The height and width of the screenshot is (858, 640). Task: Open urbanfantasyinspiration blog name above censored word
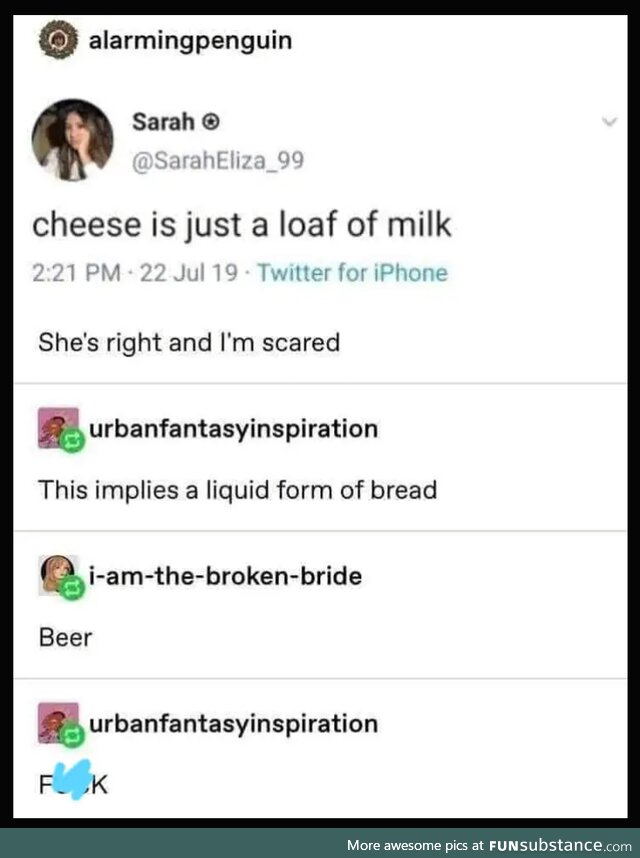click(233, 723)
